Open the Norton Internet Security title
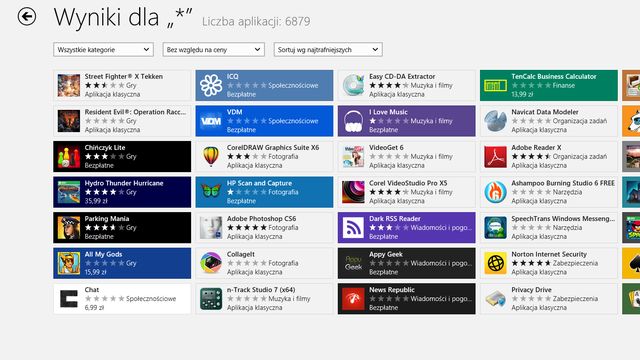 point(549,254)
